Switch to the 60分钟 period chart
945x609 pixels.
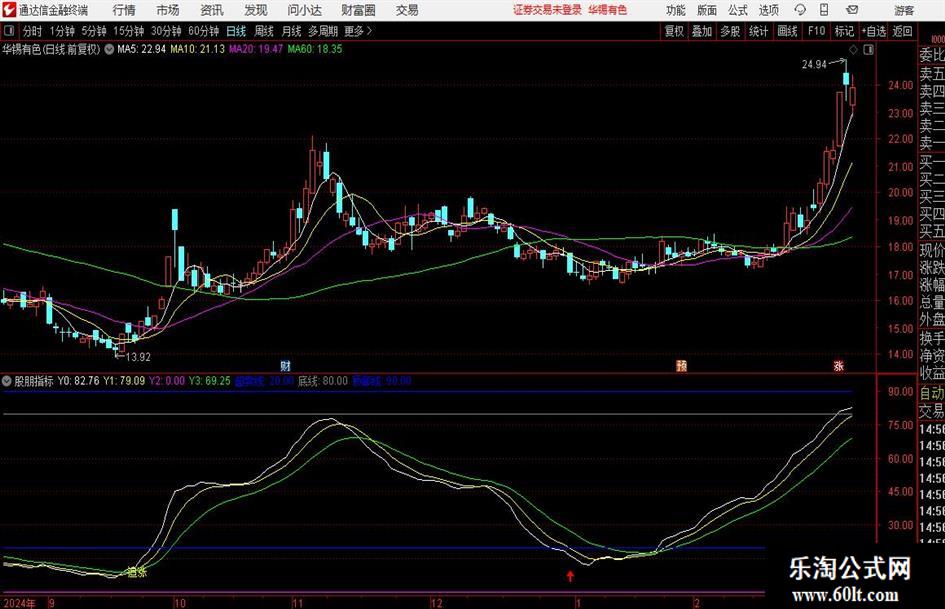(203, 31)
